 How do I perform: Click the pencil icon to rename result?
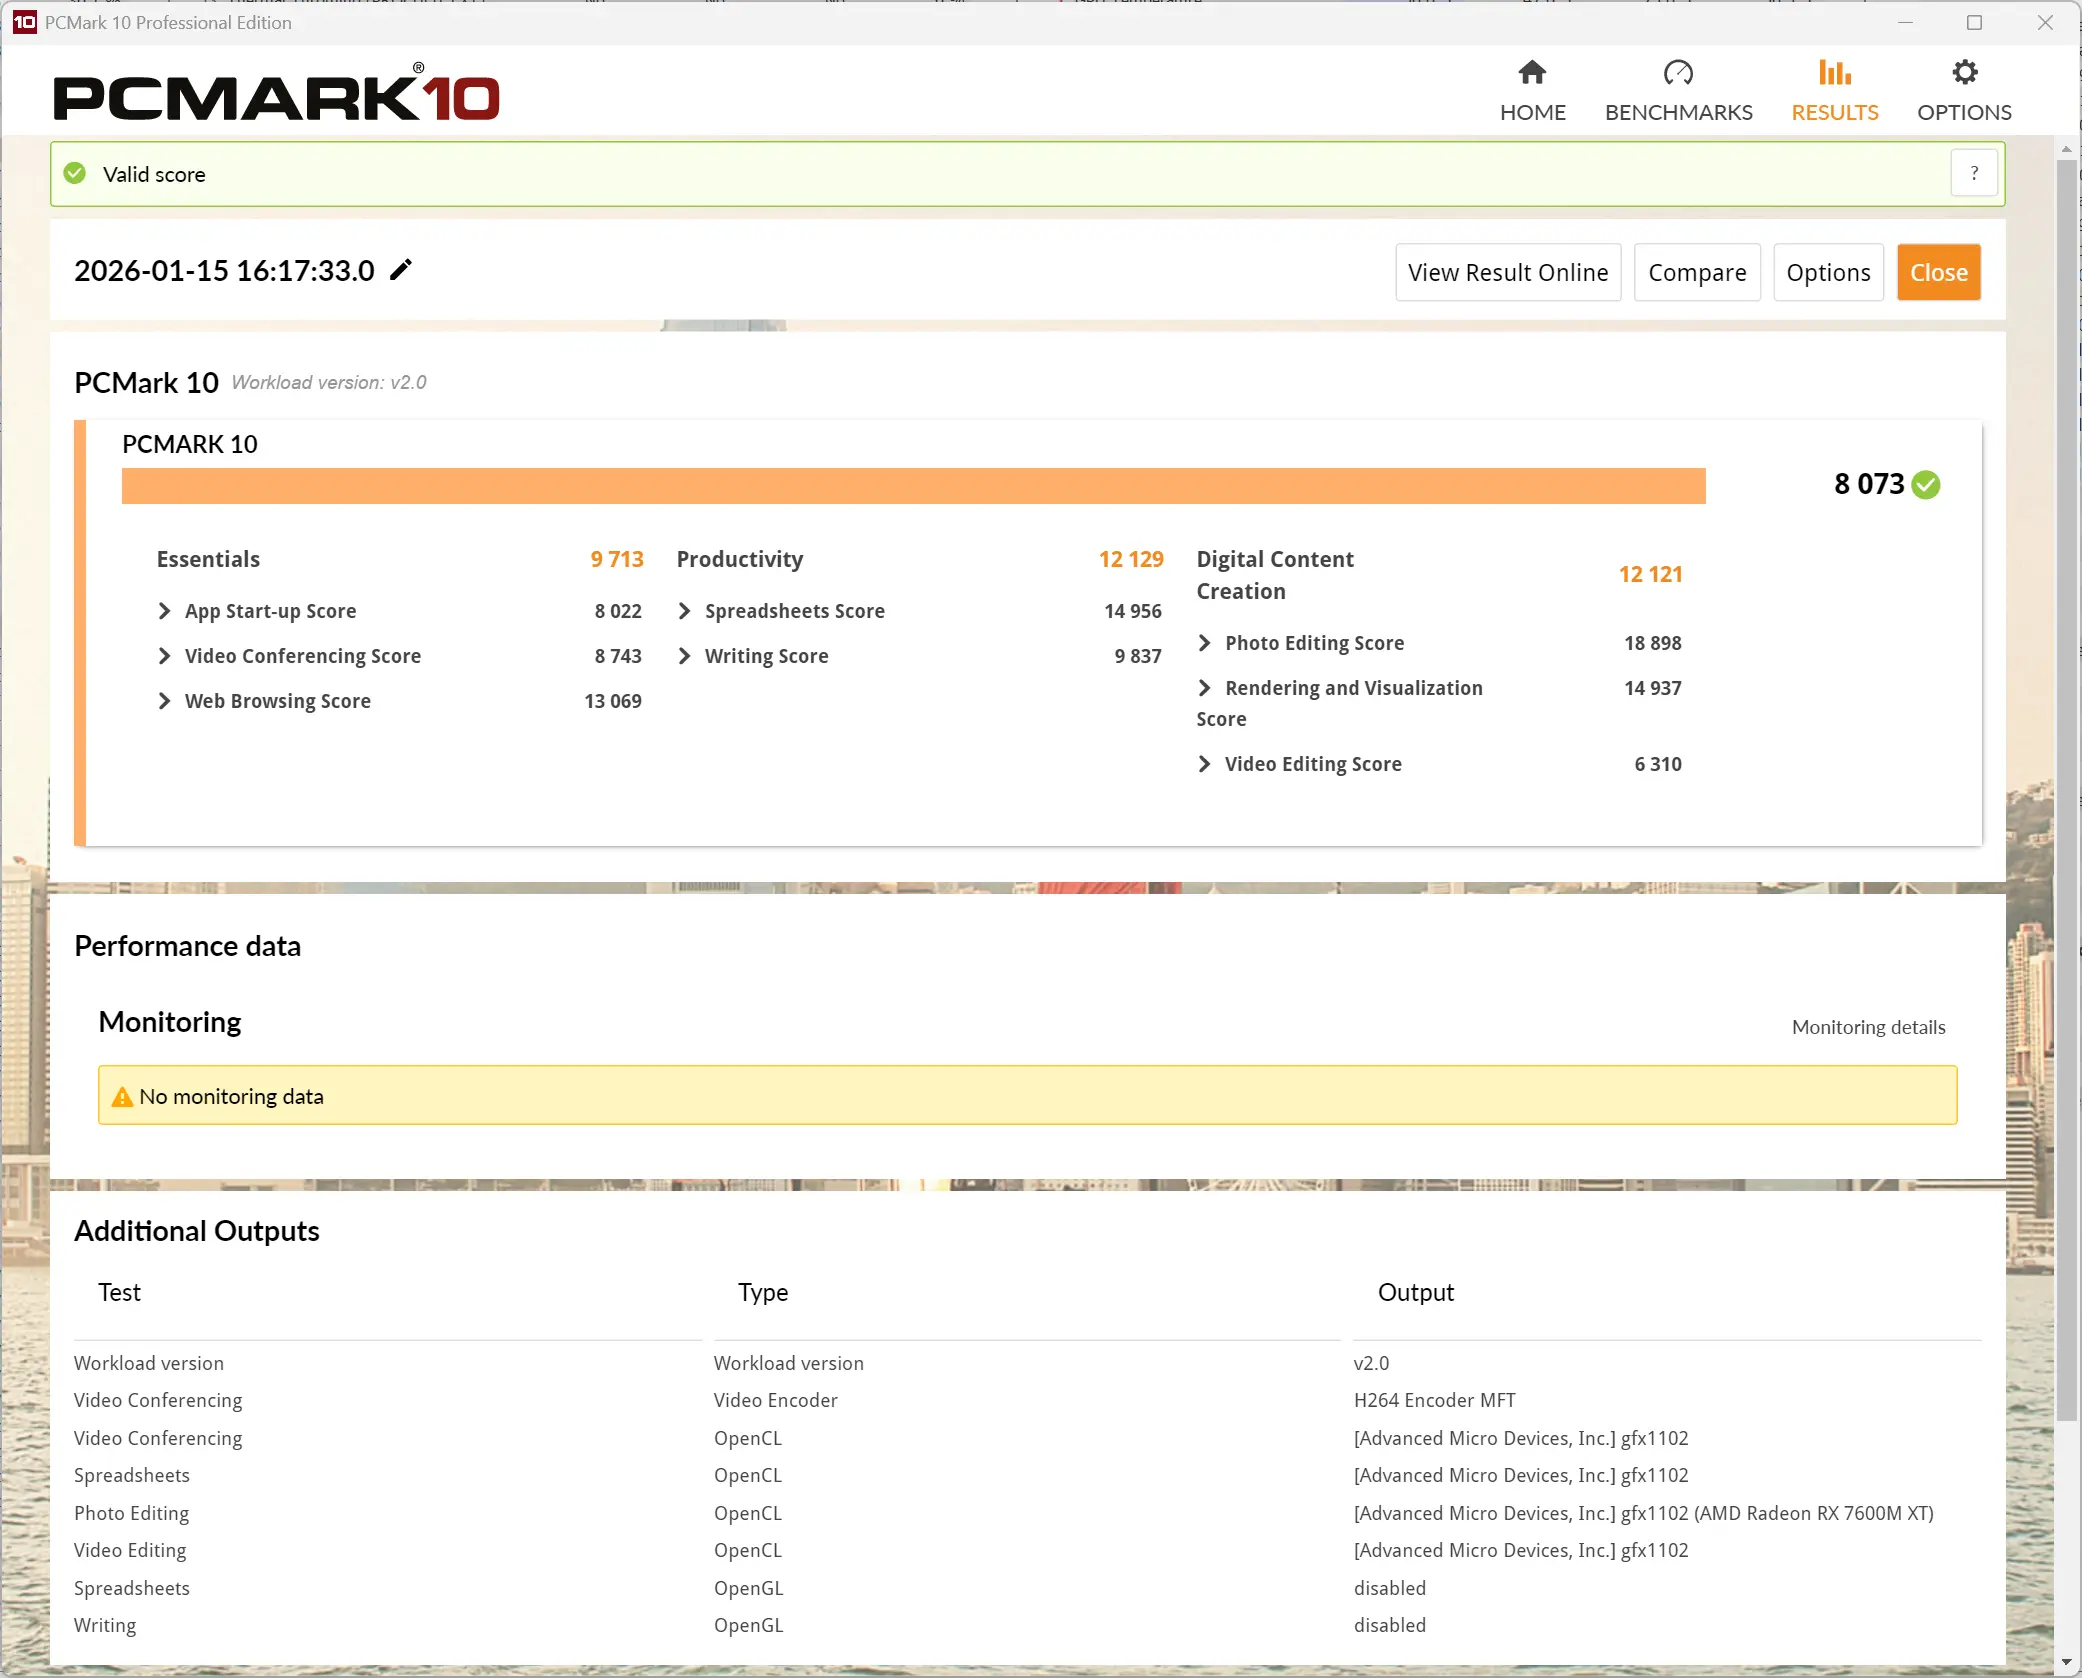pyautogui.click(x=401, y=270)
